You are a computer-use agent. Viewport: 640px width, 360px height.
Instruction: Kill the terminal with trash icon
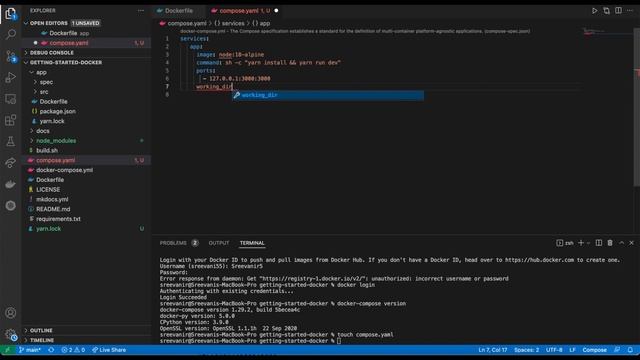point(610,243)
